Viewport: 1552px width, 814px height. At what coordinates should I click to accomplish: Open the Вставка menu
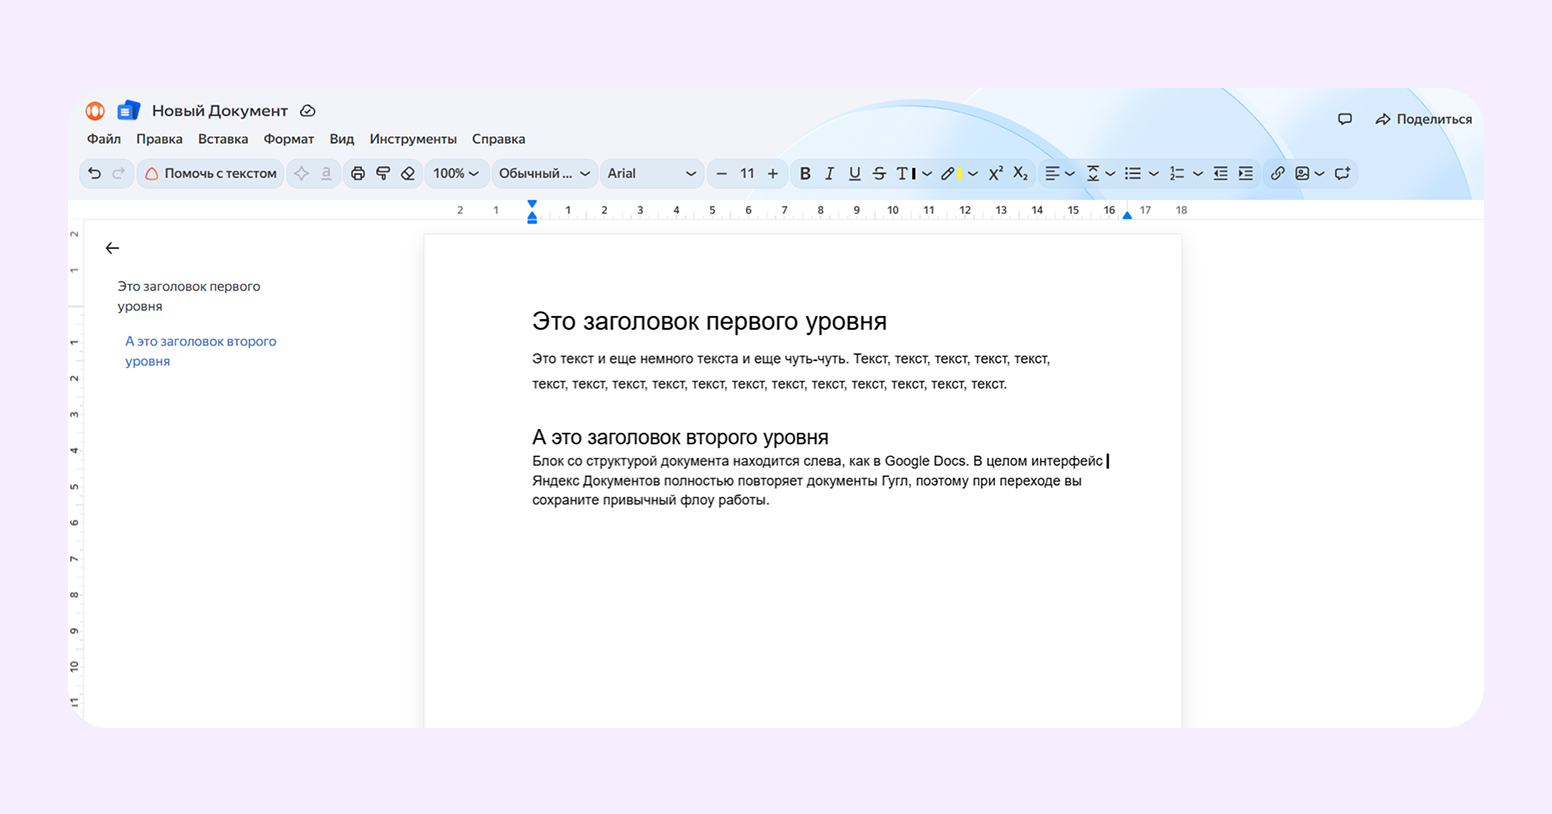coord(222,139)
